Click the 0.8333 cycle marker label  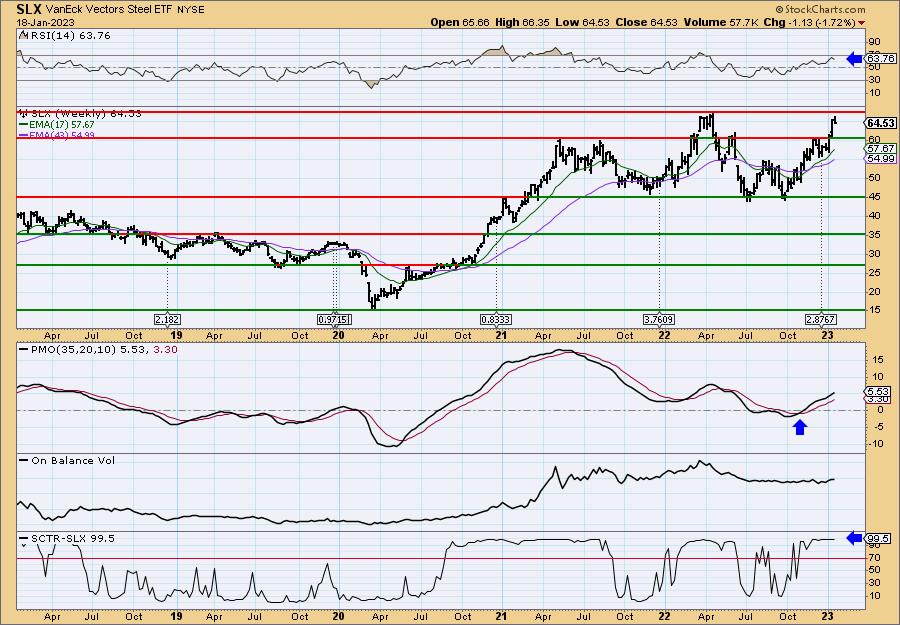496,319
